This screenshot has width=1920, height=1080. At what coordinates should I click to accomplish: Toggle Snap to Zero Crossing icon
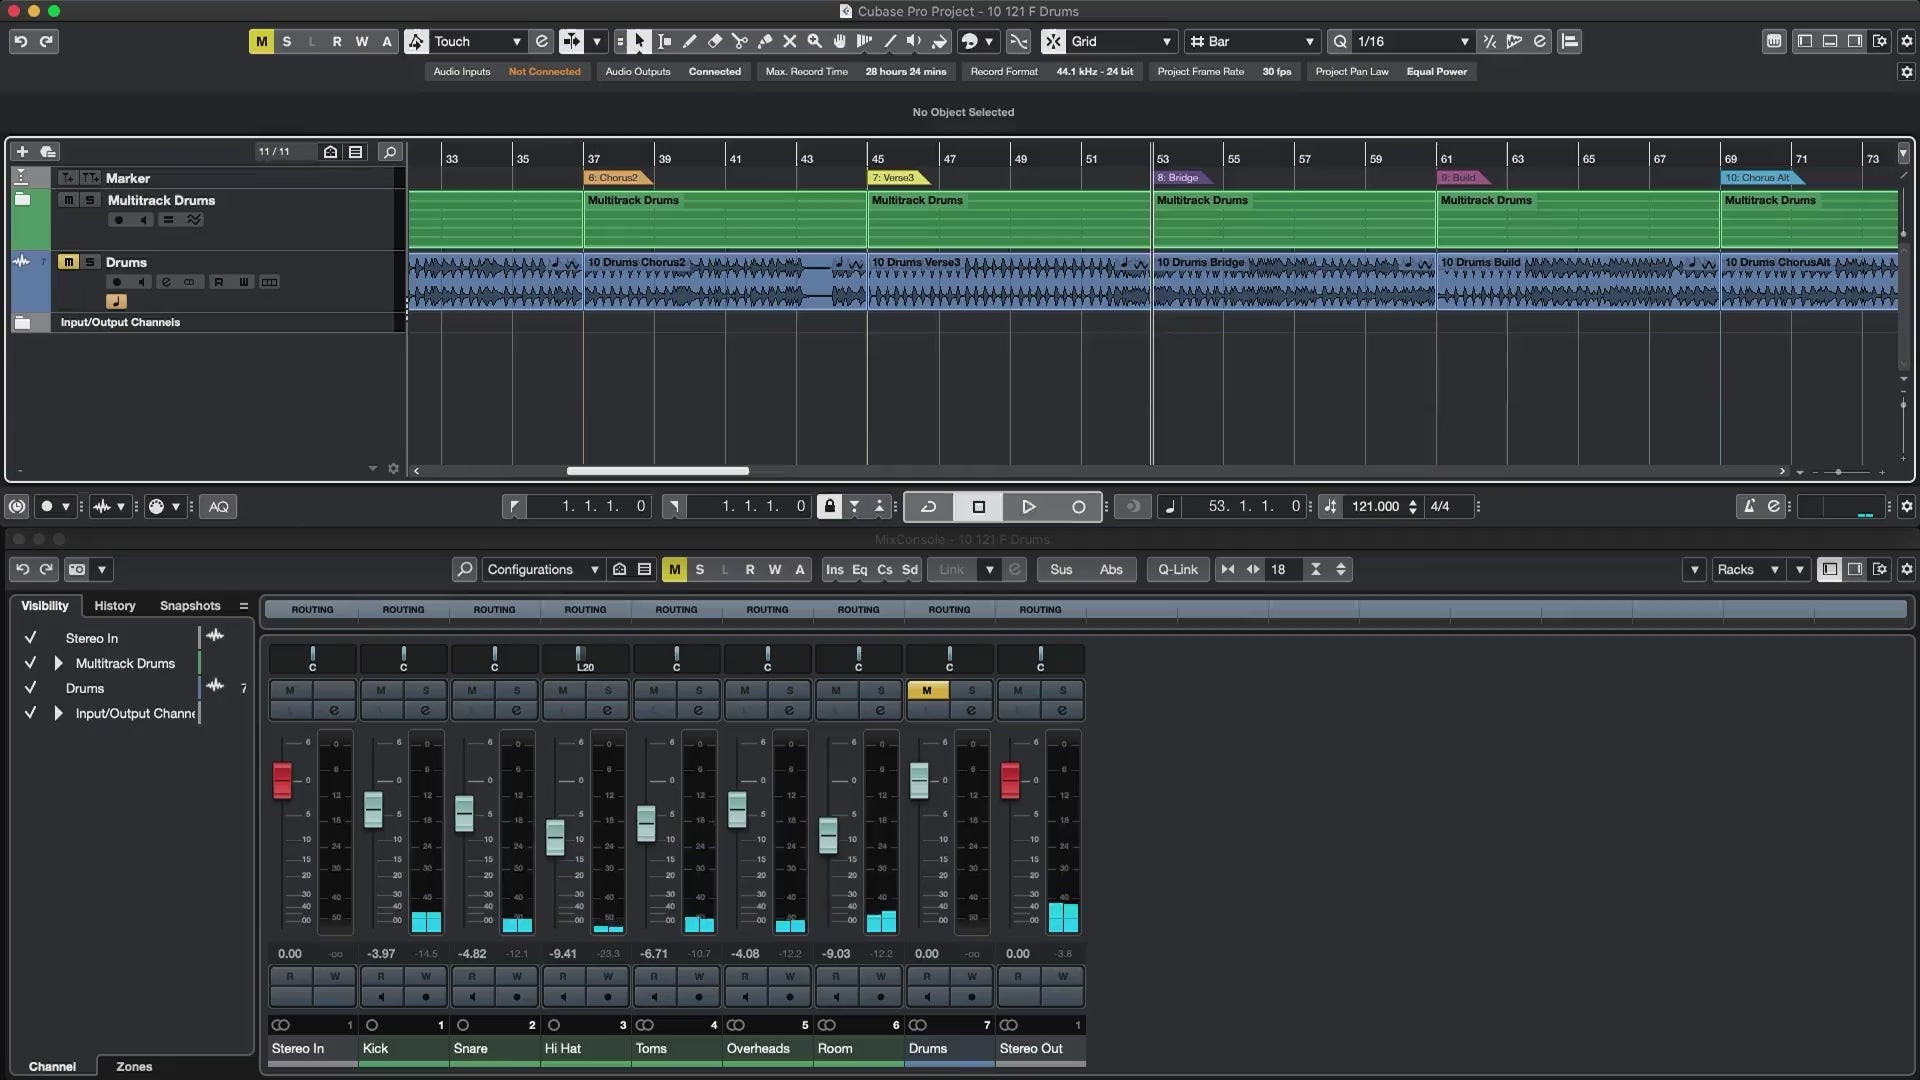tap(1018, 41)
